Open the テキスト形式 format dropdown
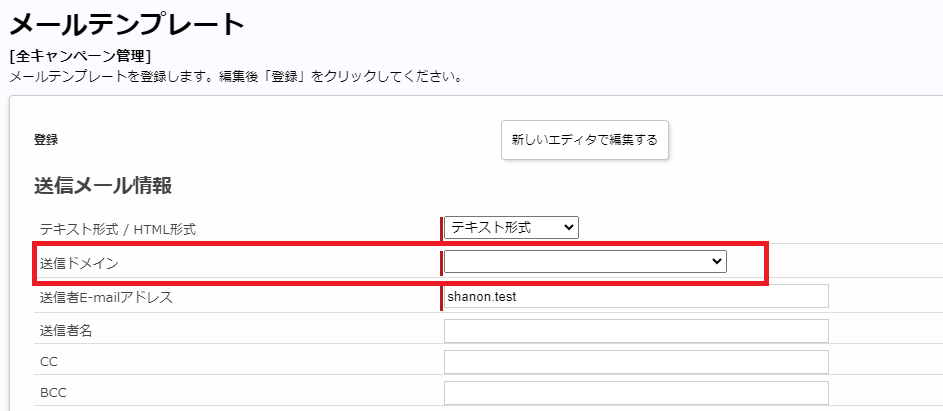943x411 pixels. pyautogui.click(x=511, y=228)
